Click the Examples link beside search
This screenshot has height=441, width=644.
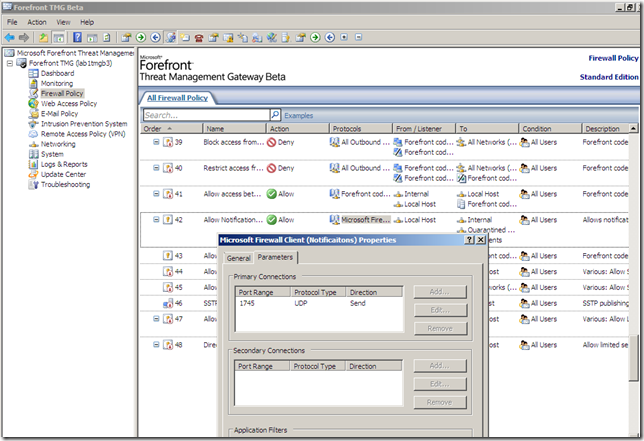pos(299,116)
